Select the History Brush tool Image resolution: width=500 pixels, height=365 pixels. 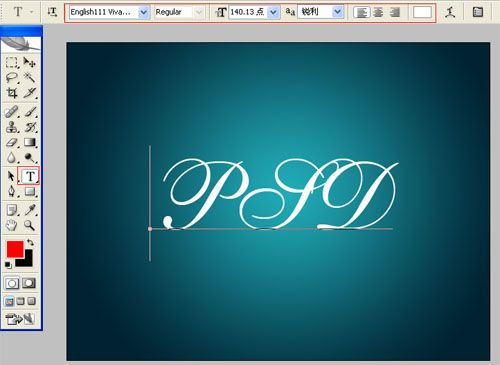(x=30, y=127)
